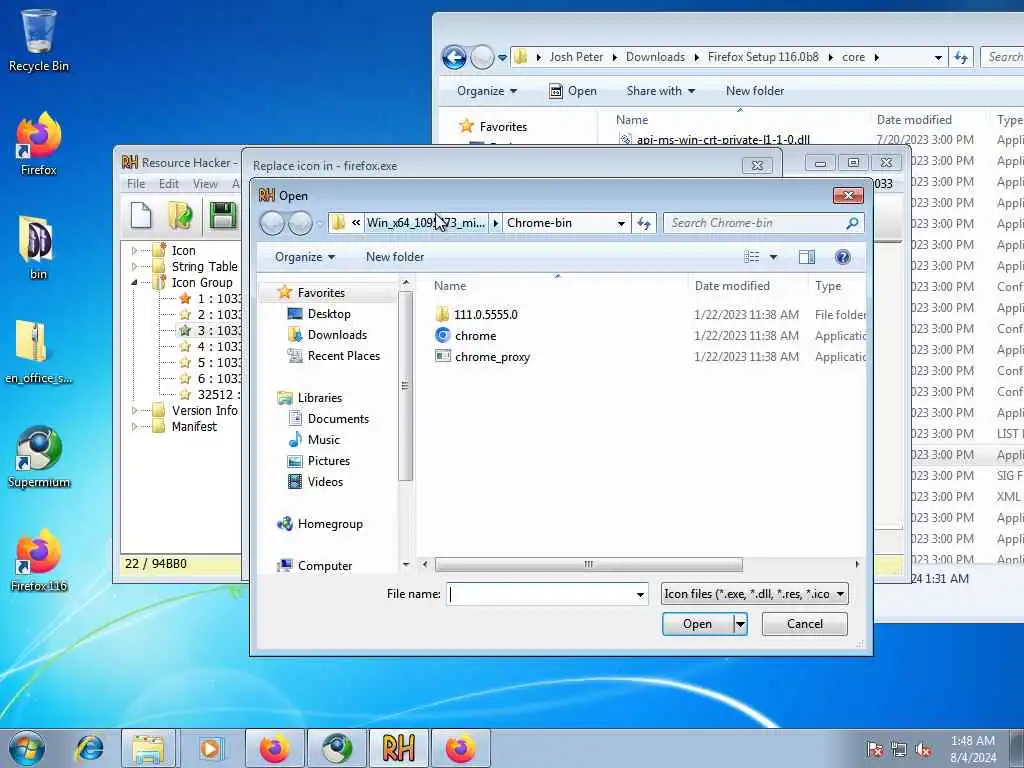Open the Organize menu in Explorer window
Viewport: 1024px width, 768px height.
487,91
